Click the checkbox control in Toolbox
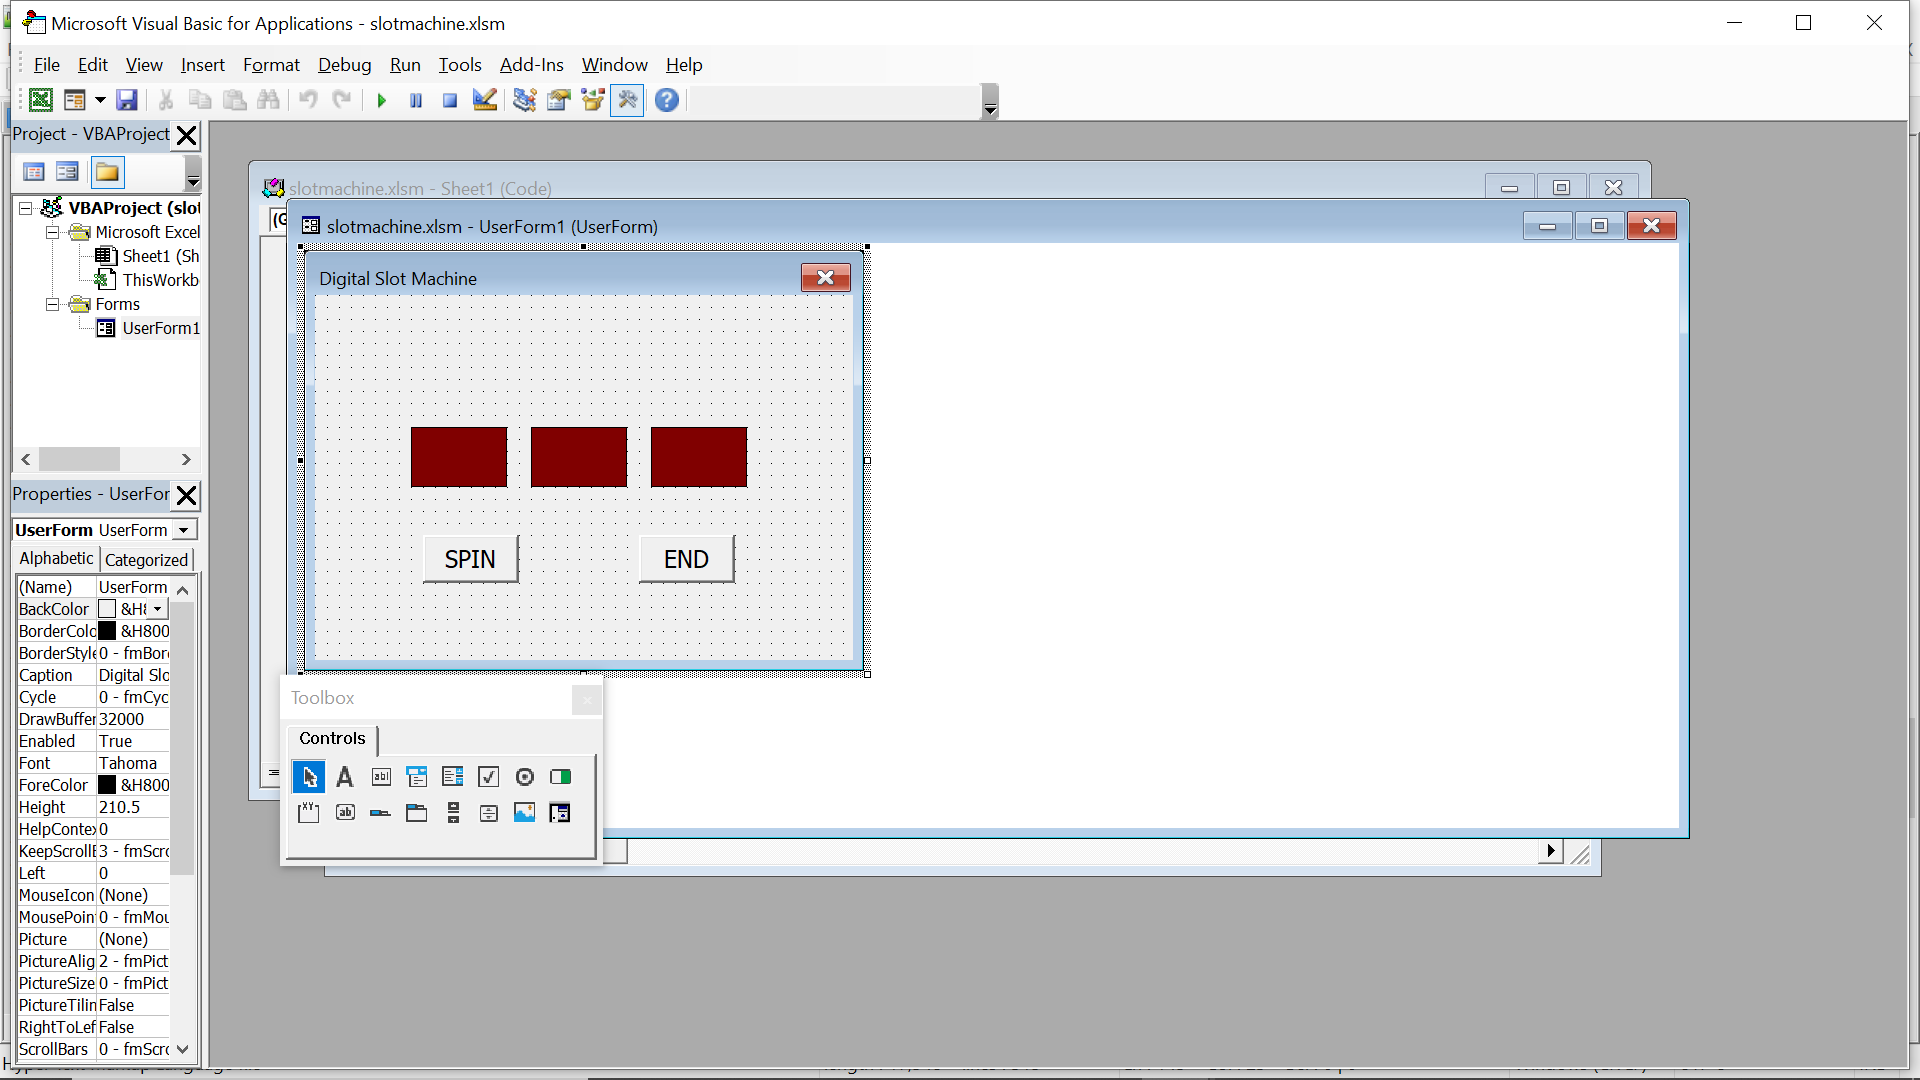Viewport: 1920px width, 1080px height. point(488,777)
